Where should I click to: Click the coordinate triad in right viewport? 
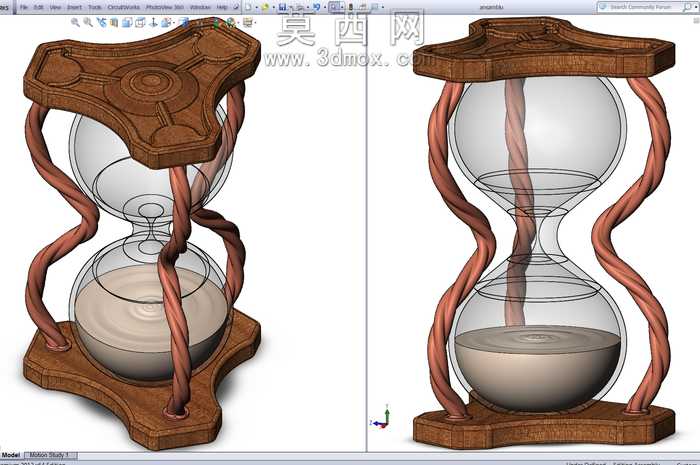(381, 416)
